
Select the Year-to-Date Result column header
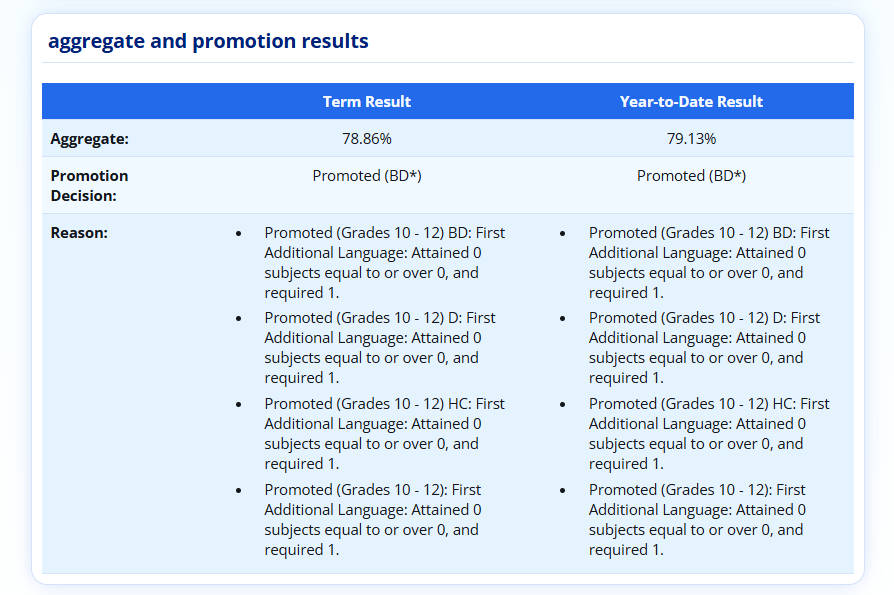tap(691, 101)
